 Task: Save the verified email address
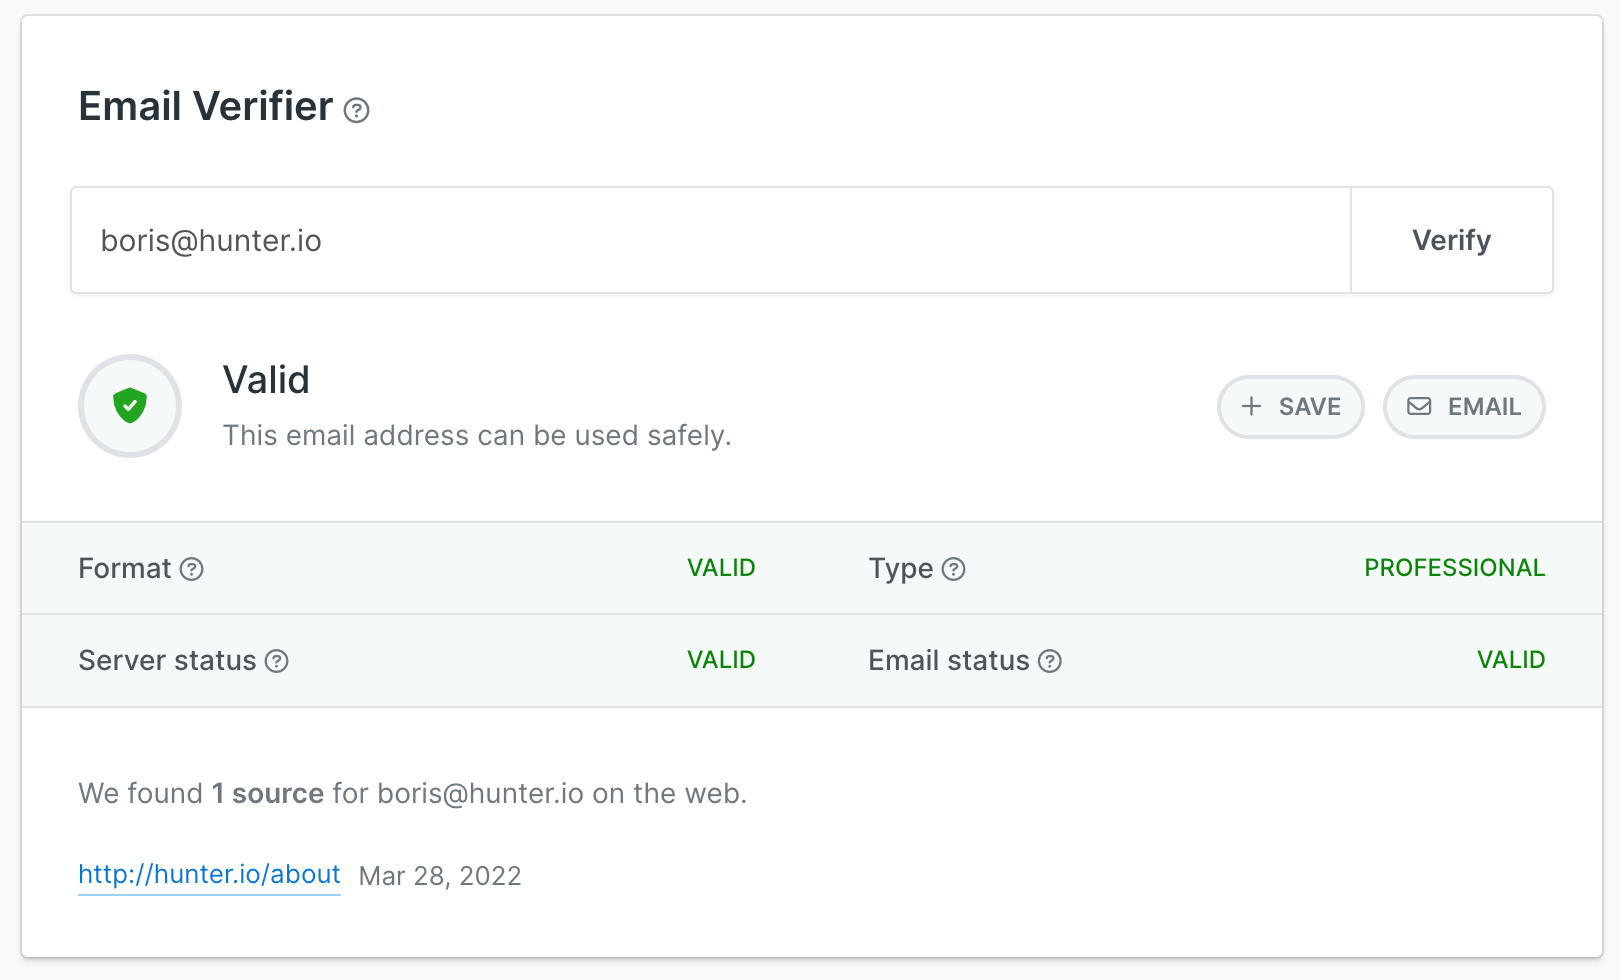(x=1291, y=407)
